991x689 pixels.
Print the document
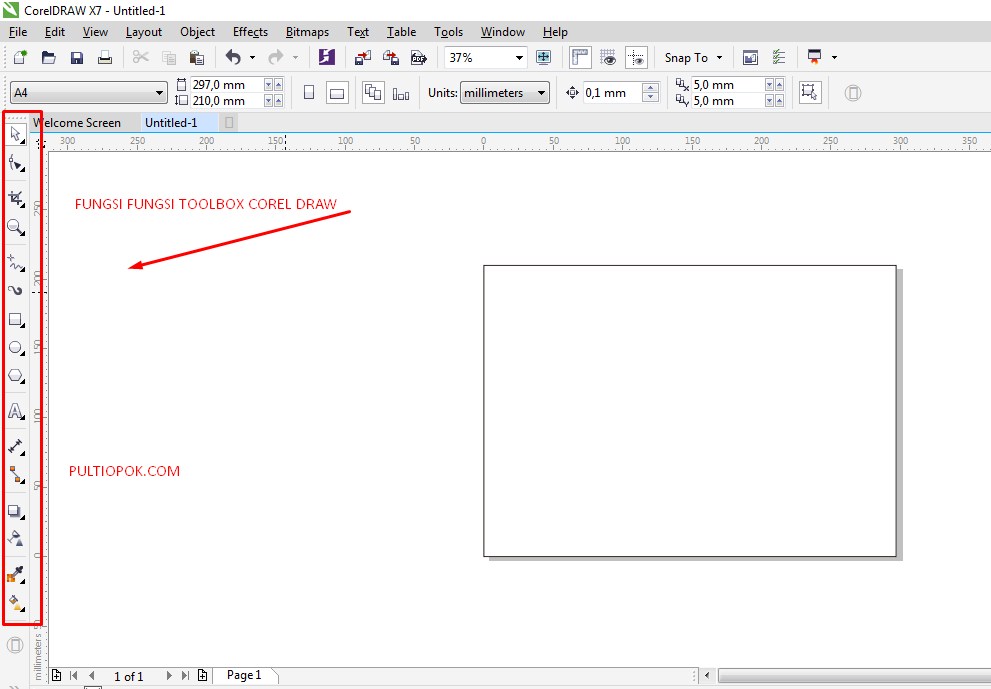tap(105, 58)
